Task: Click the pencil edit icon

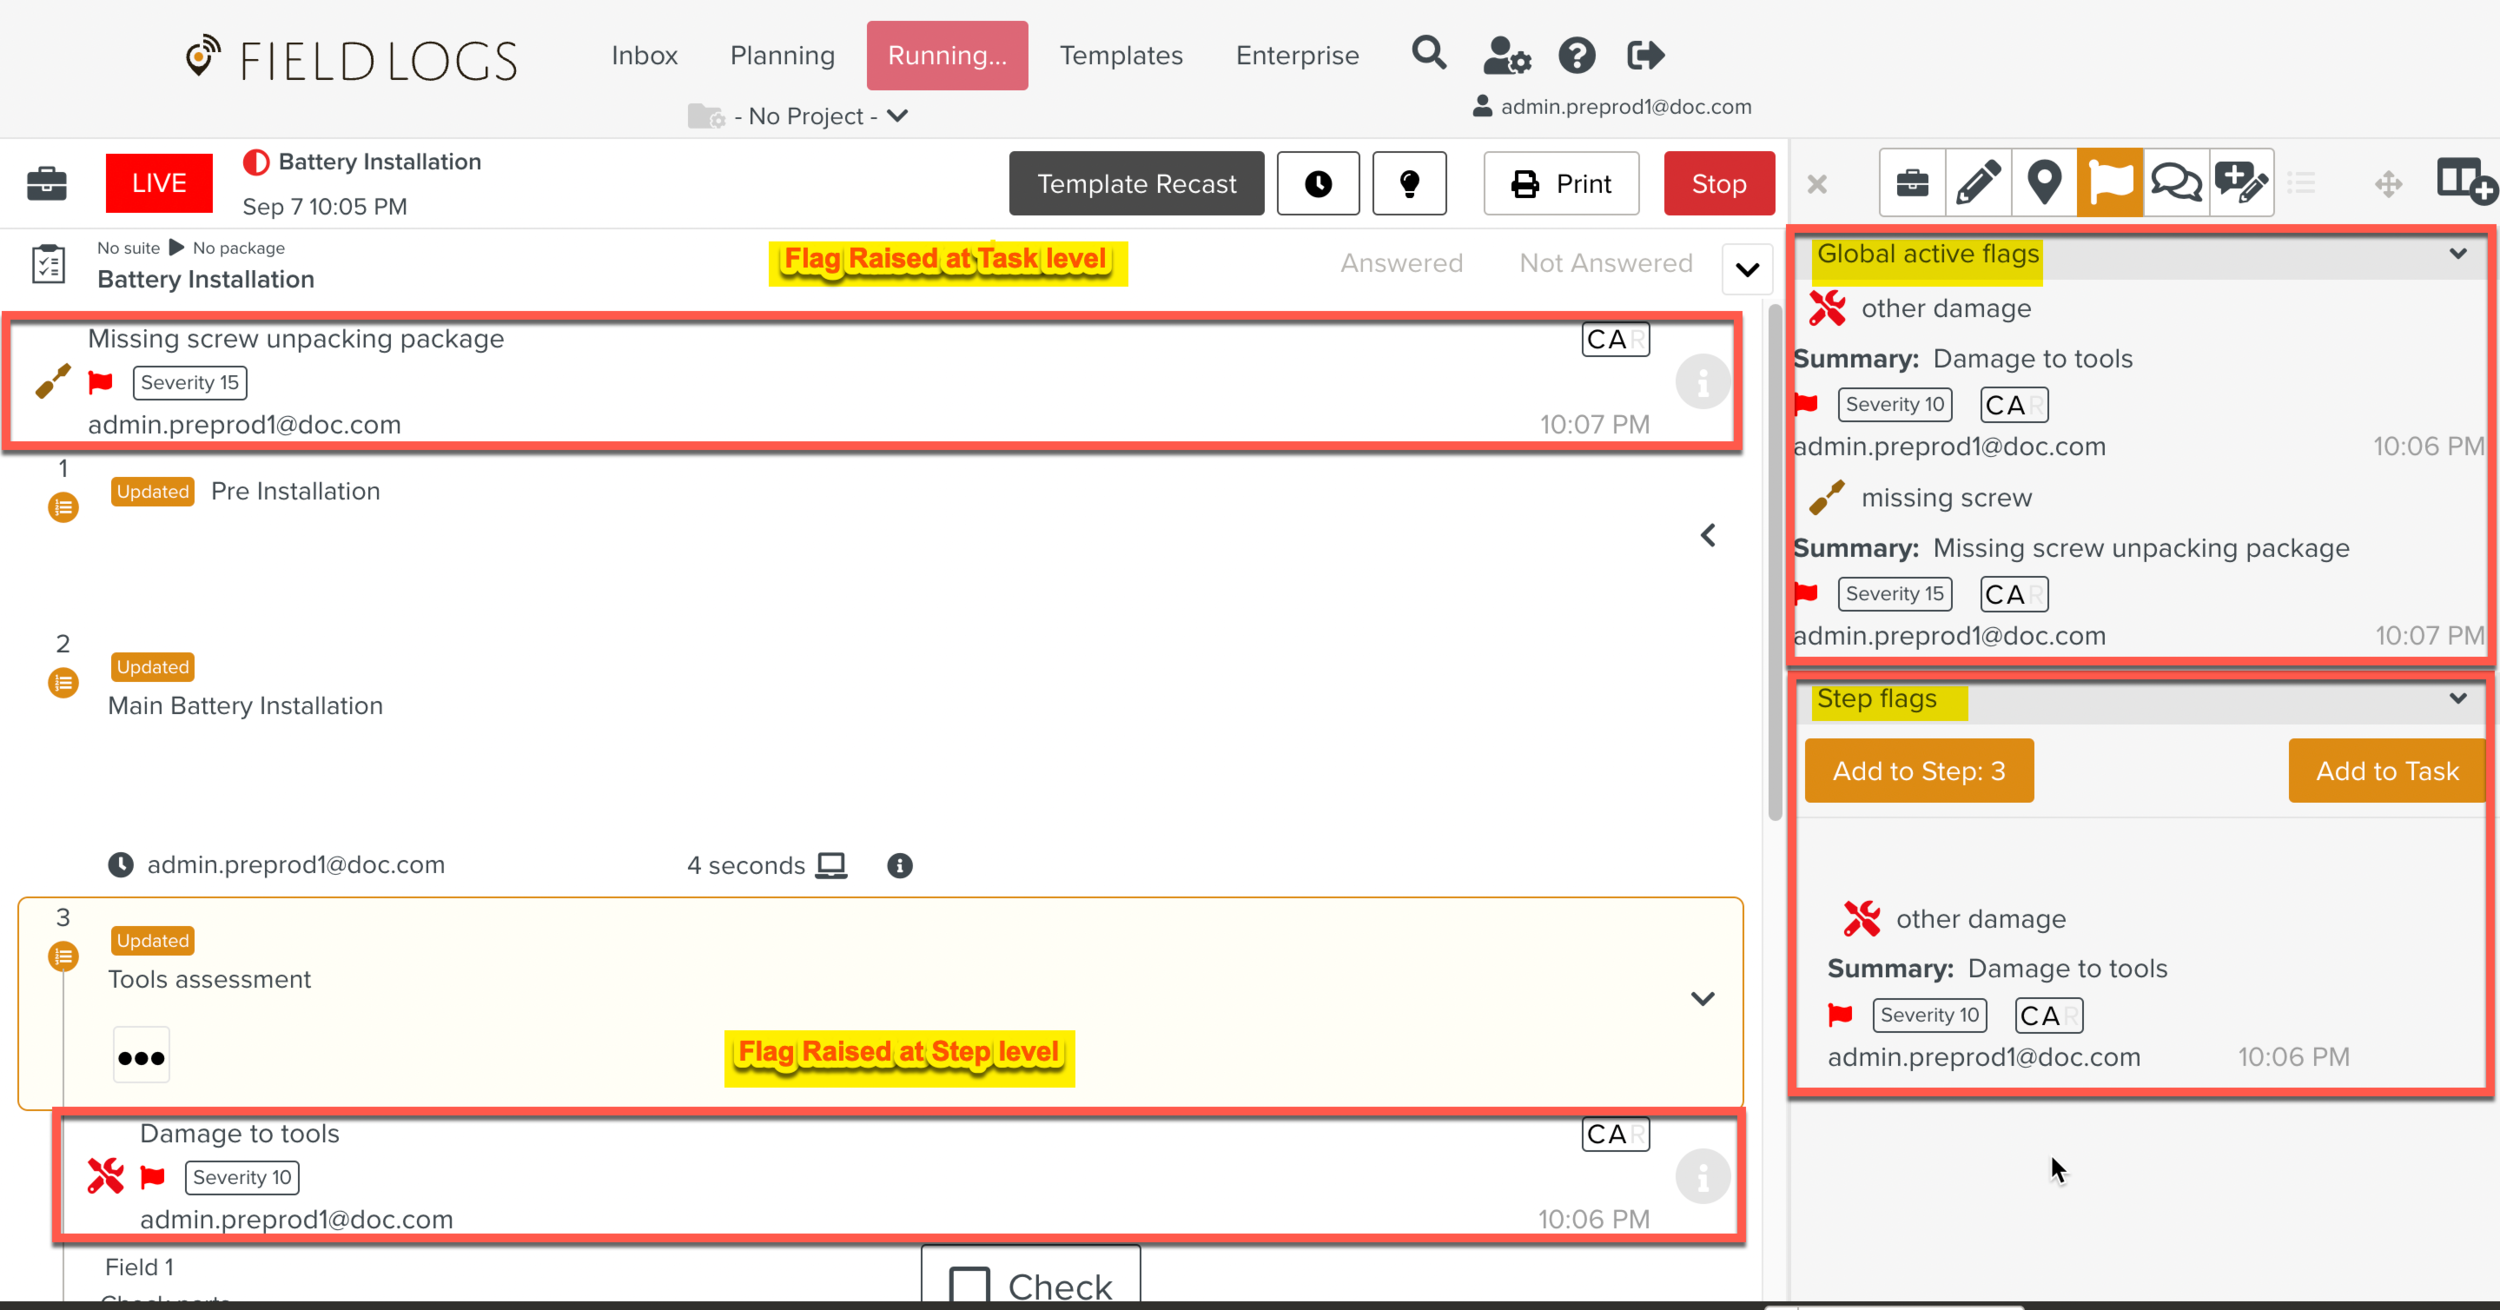Action: click(x=1977, y=183)
